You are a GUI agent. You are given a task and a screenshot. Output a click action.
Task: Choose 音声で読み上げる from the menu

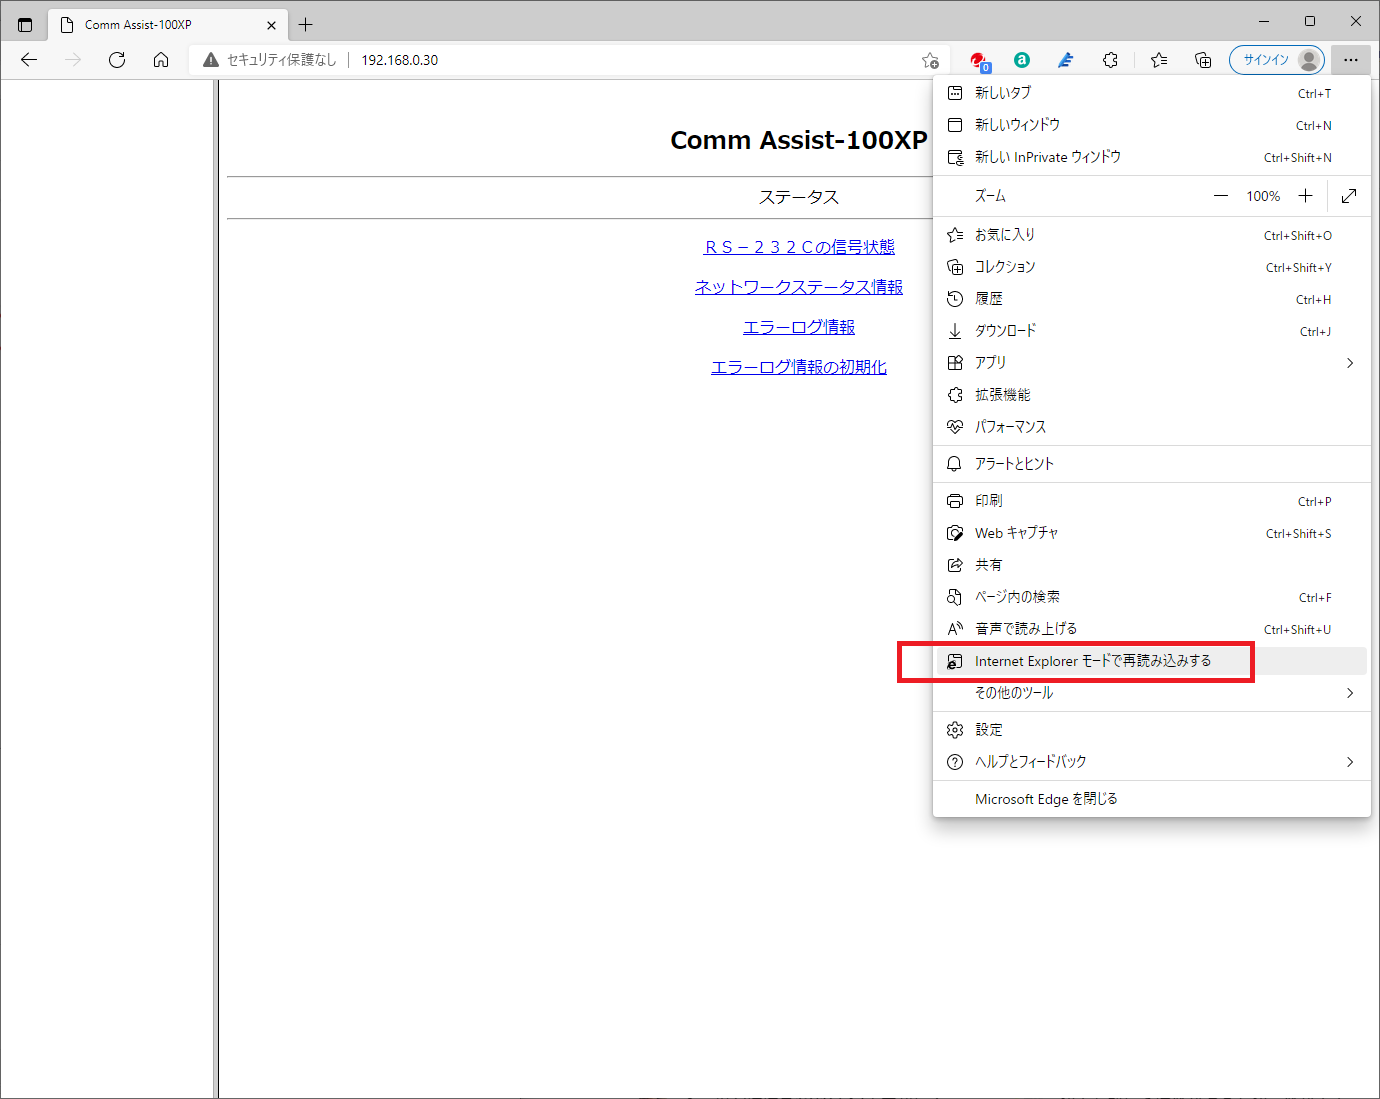1151,629
